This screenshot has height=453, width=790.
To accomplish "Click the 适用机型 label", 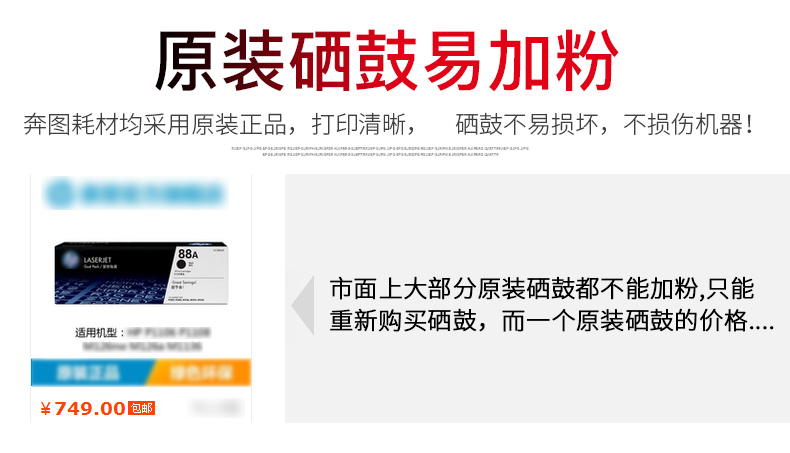I will [x=96, y=333].
